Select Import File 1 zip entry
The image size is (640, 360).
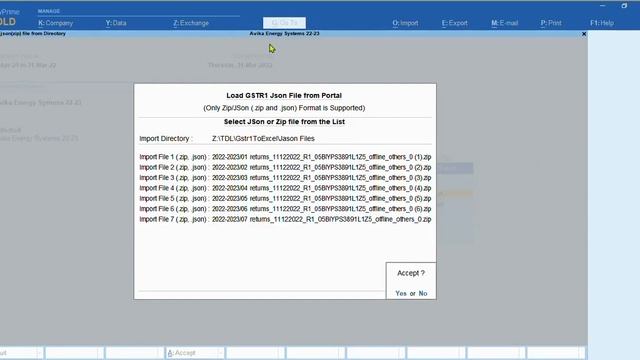(322, 157)
